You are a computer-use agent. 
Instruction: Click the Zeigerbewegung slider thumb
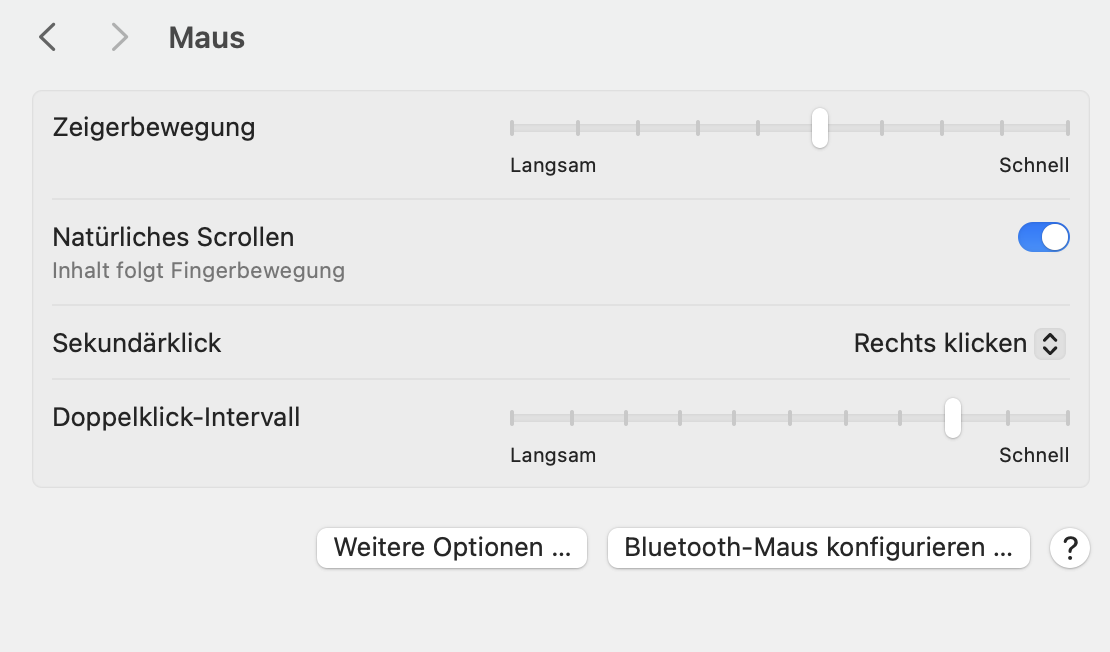tap(819, 128)
